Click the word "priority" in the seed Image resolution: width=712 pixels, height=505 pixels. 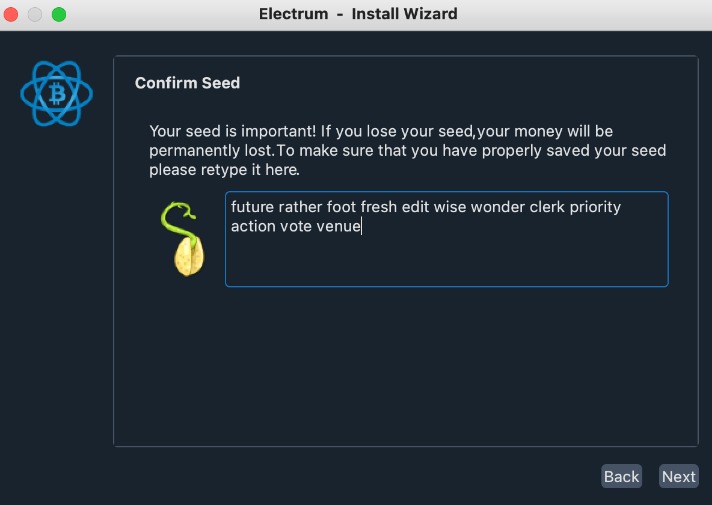591,207
